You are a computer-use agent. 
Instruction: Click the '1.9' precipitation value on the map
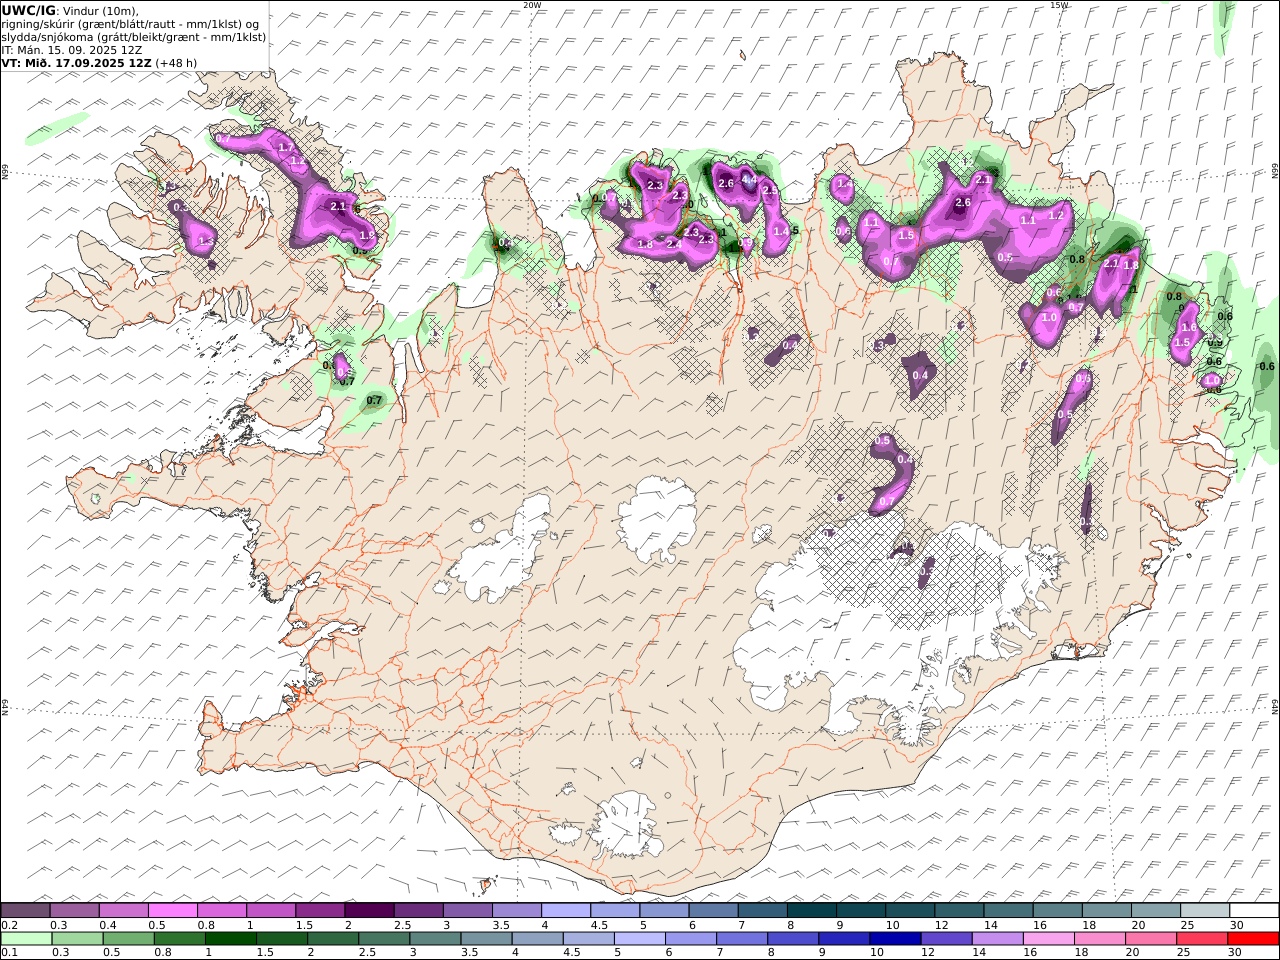pos(366,236)
